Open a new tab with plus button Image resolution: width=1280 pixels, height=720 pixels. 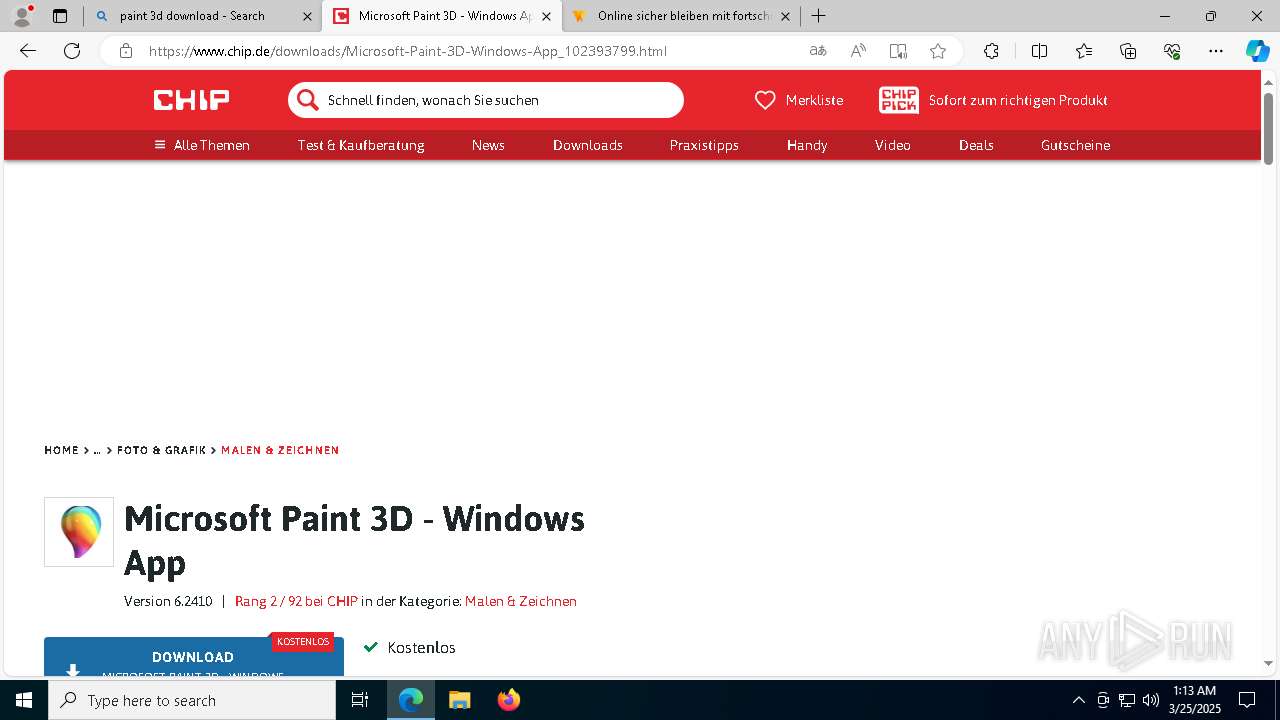(x=818, y=16)
